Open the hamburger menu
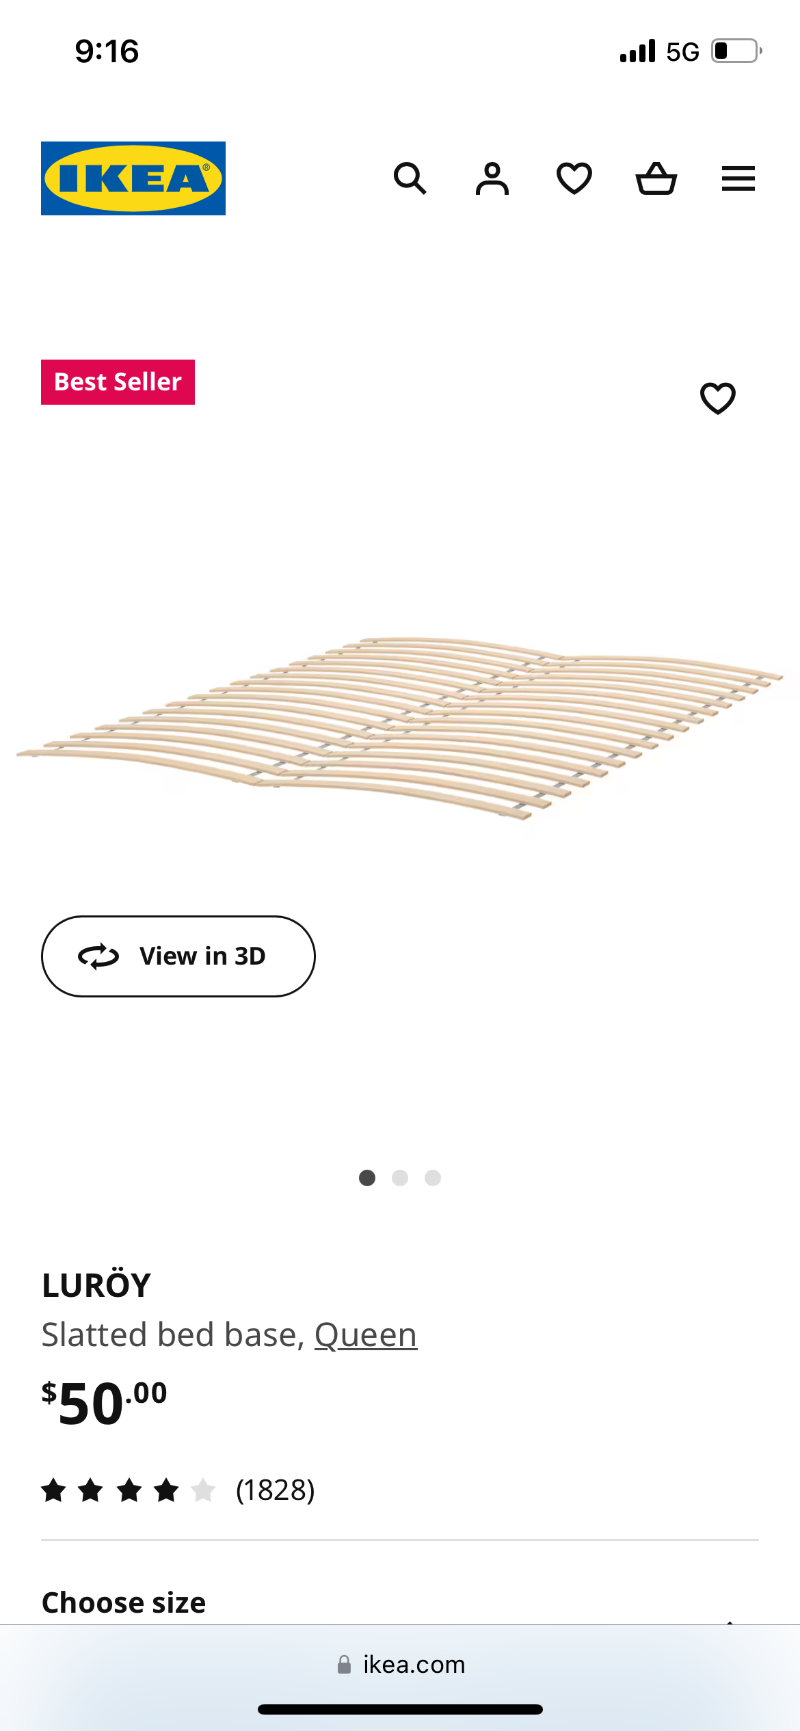The image size is (800, 1731). coord(738,179)
